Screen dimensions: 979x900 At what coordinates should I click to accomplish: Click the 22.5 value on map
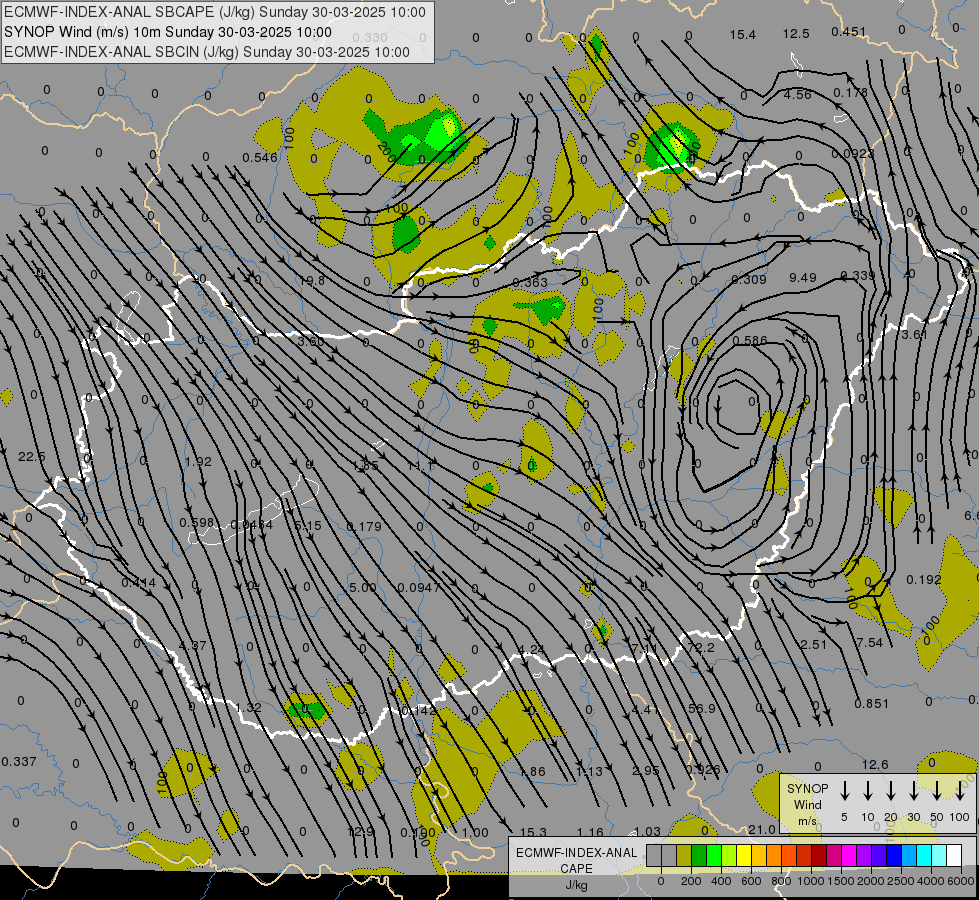pyautogui.click(x=31, y=457)
